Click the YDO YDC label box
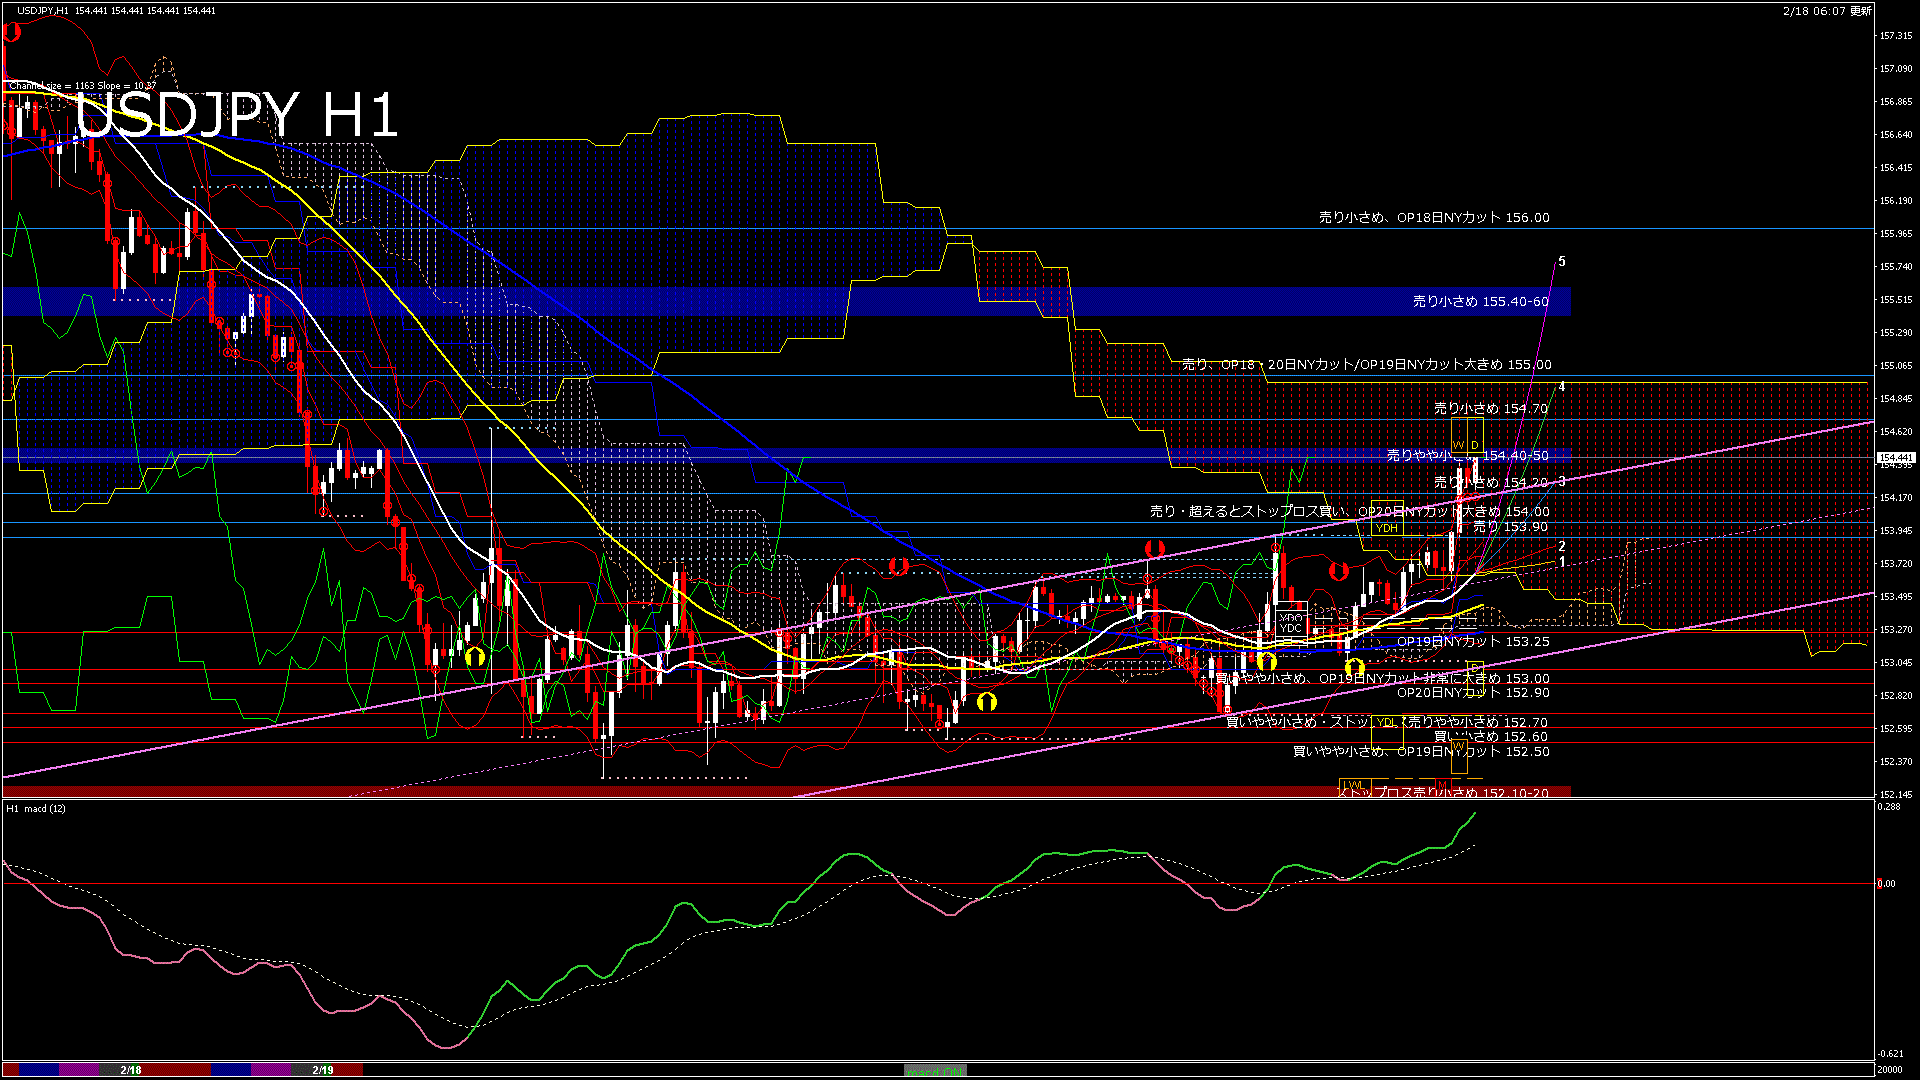 pos(1291,623)
